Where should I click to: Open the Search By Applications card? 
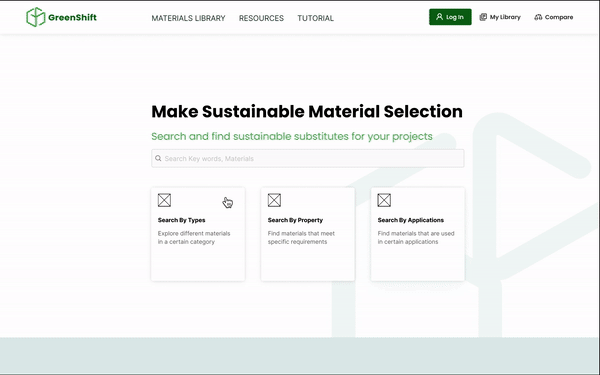[417, 234]
